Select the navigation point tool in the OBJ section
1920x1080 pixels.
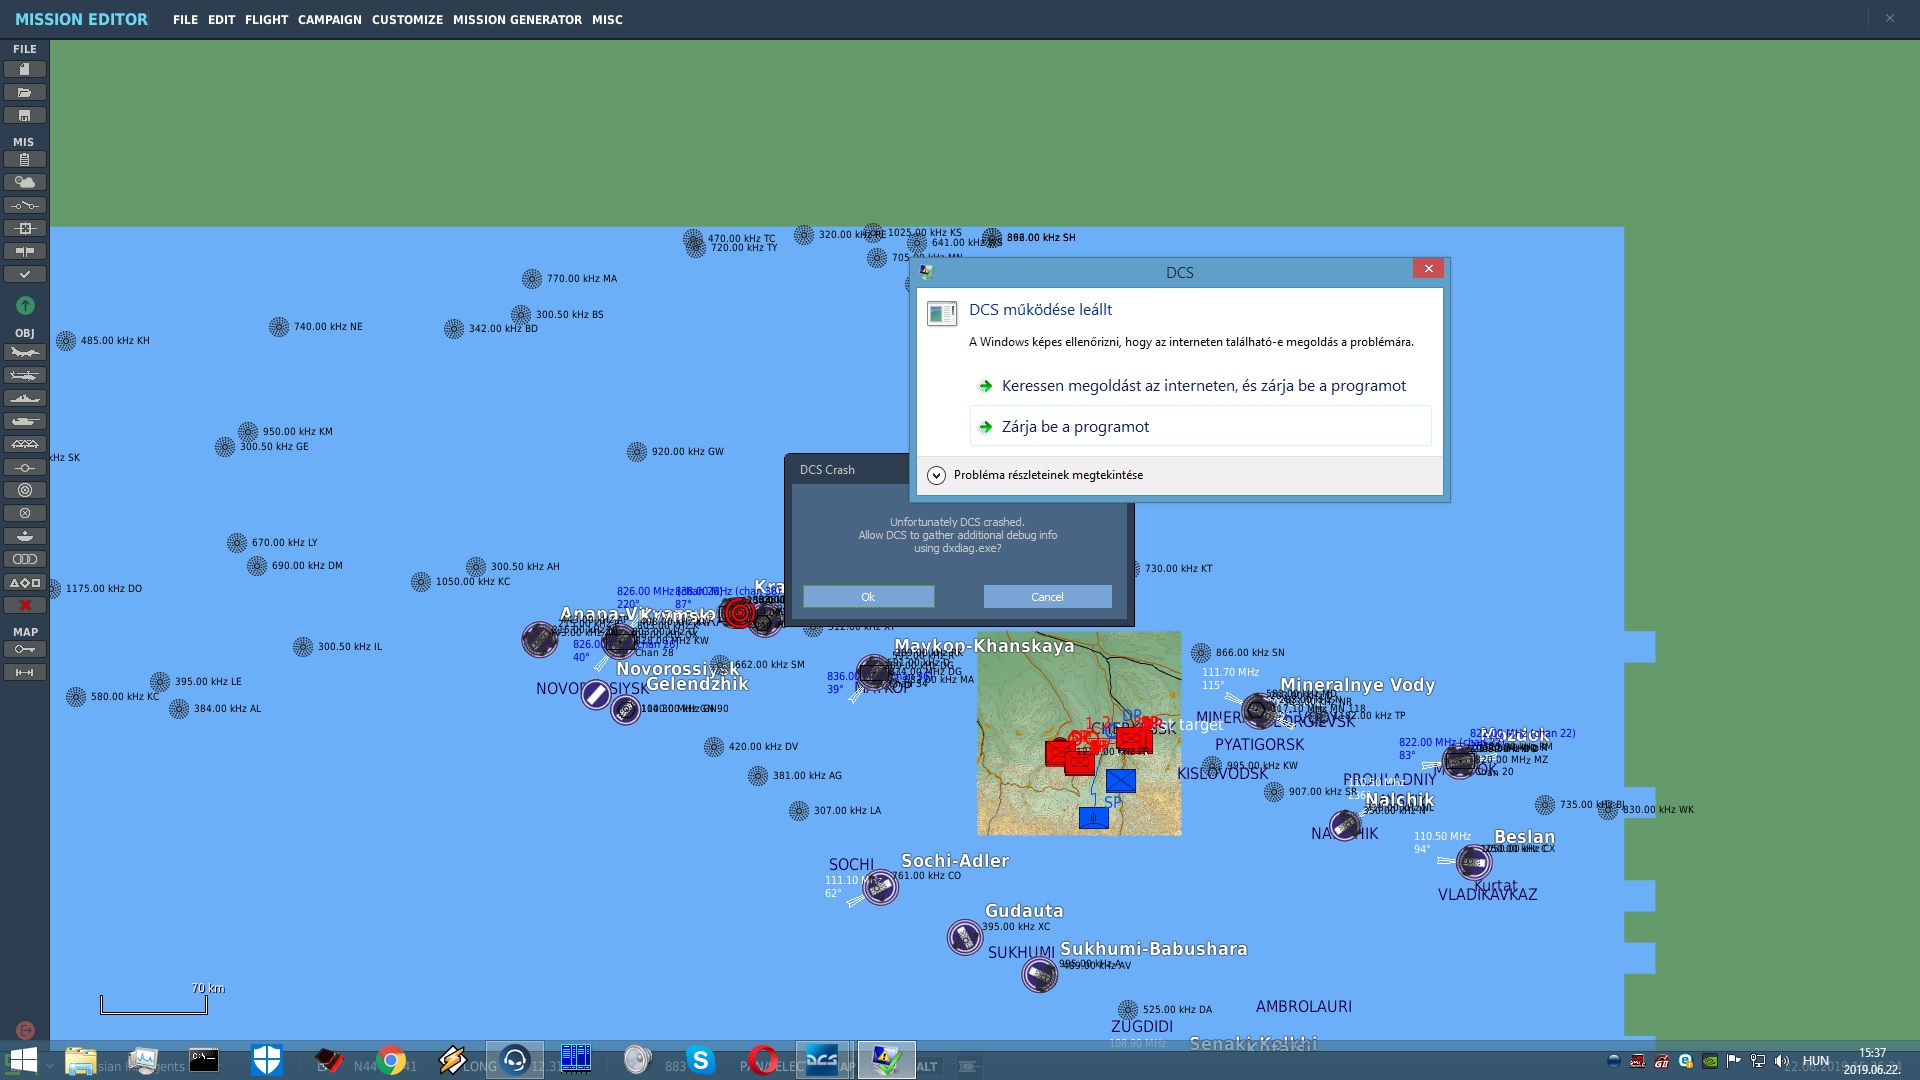[25, 467]
